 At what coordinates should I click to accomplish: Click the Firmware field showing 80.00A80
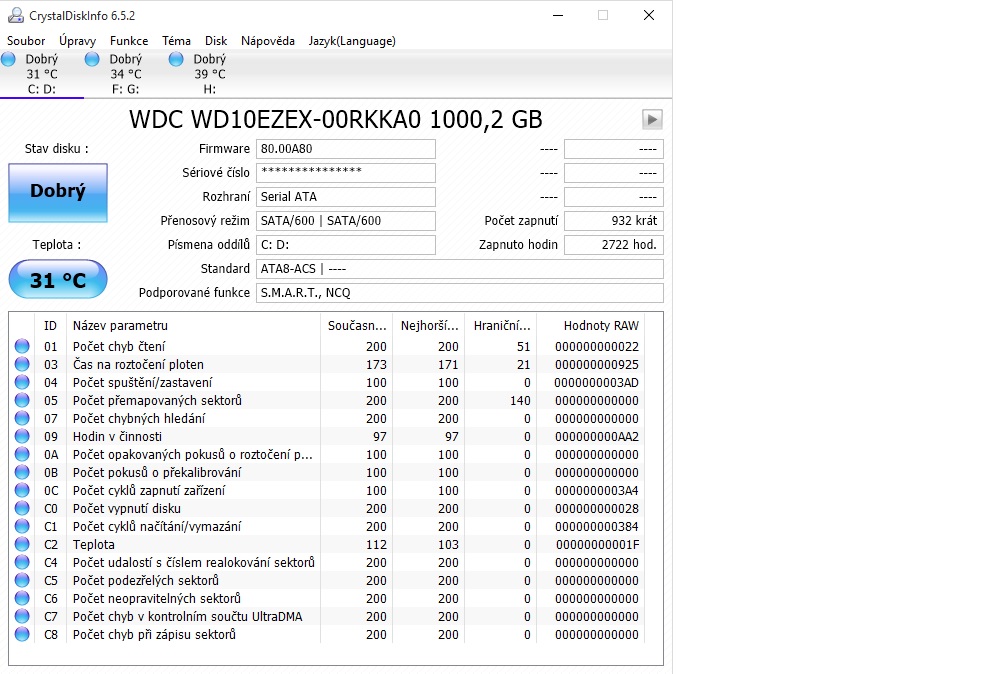point(346,149)
